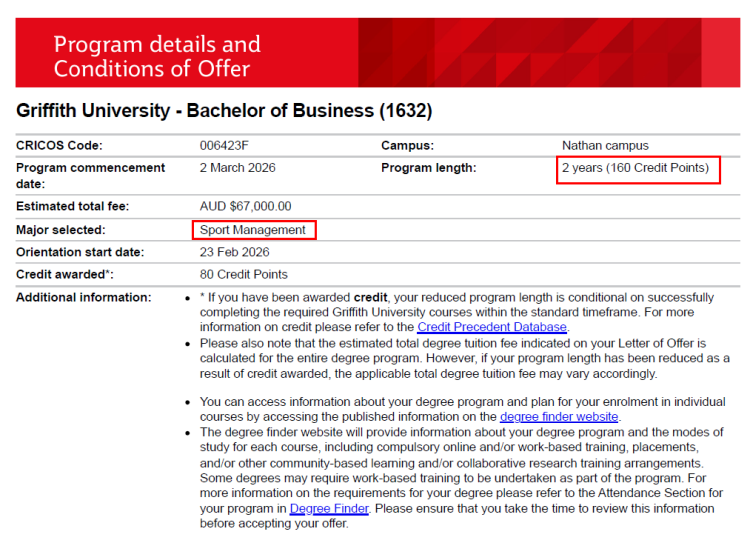
Task: Click the Program details and Conditions banner title
Action: tap(157, 56)
